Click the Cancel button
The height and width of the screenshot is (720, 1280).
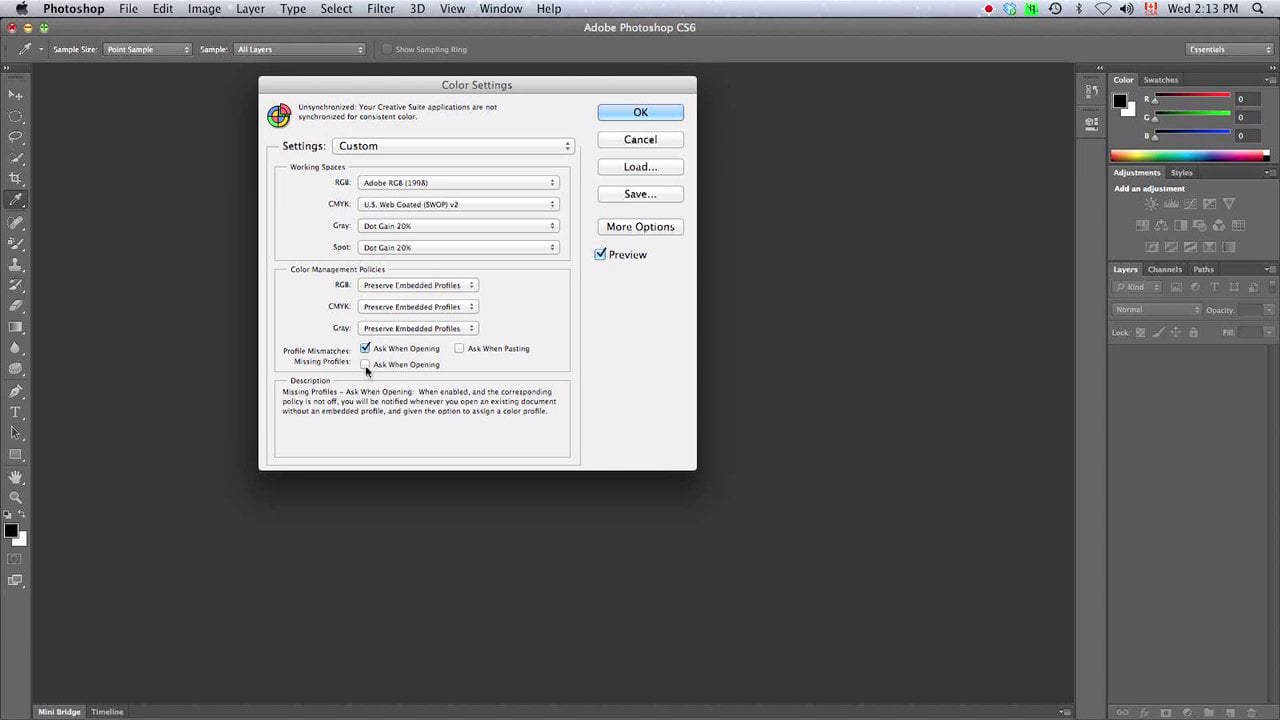641,140
